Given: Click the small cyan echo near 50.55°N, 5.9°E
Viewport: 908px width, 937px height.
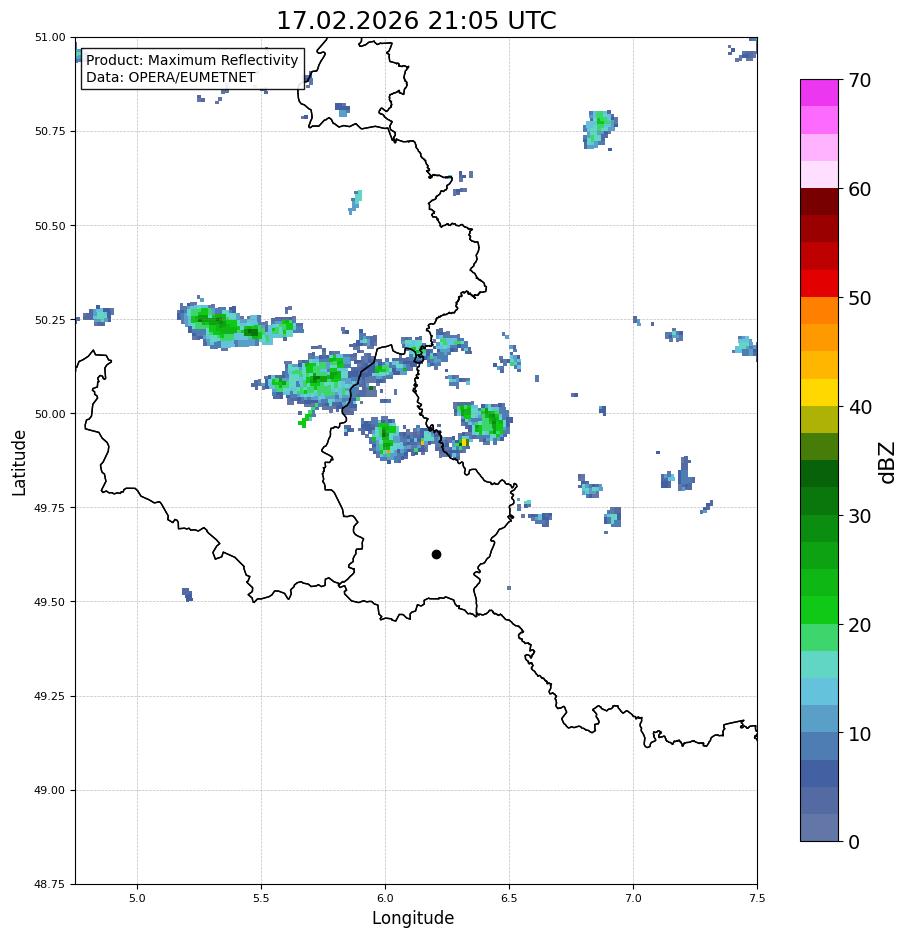Looking at the screenshot, I should click(356, 201).
